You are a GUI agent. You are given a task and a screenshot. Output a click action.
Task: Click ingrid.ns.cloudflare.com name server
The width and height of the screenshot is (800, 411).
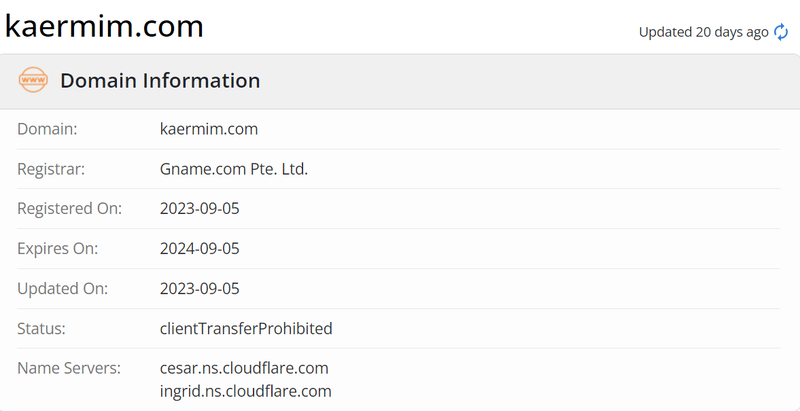245,391
